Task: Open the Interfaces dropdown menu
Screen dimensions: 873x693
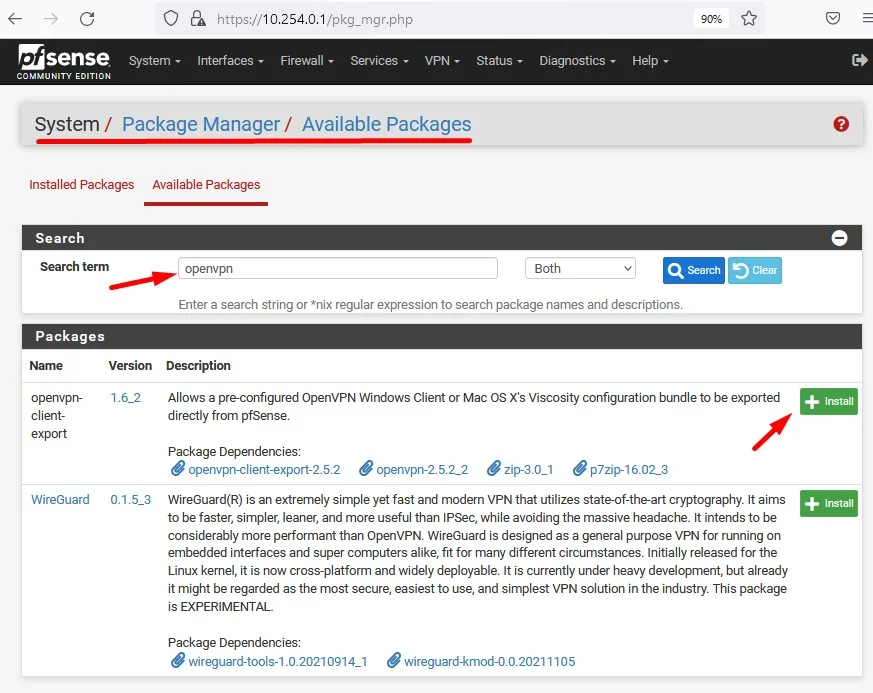Action: [230, 61]
